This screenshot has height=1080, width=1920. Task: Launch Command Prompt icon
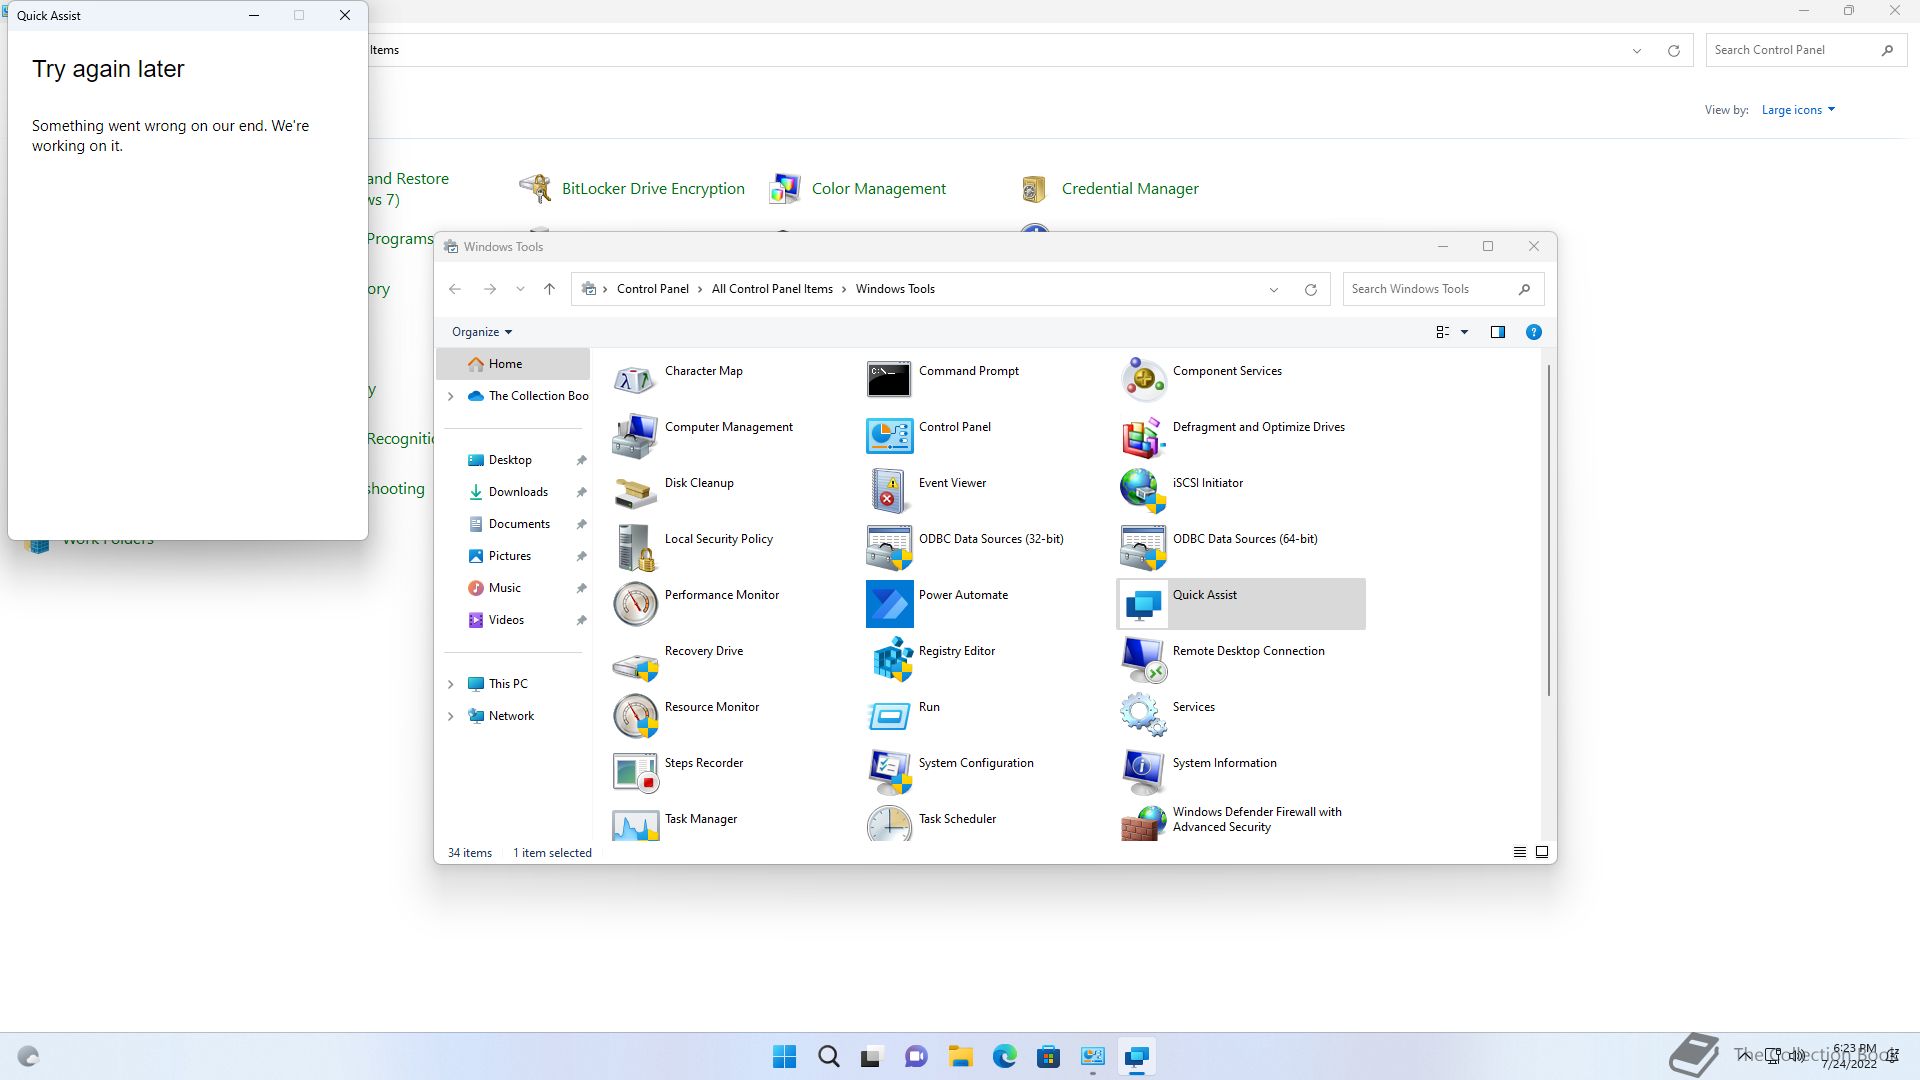pyautogui.click(x=889, y=380)
